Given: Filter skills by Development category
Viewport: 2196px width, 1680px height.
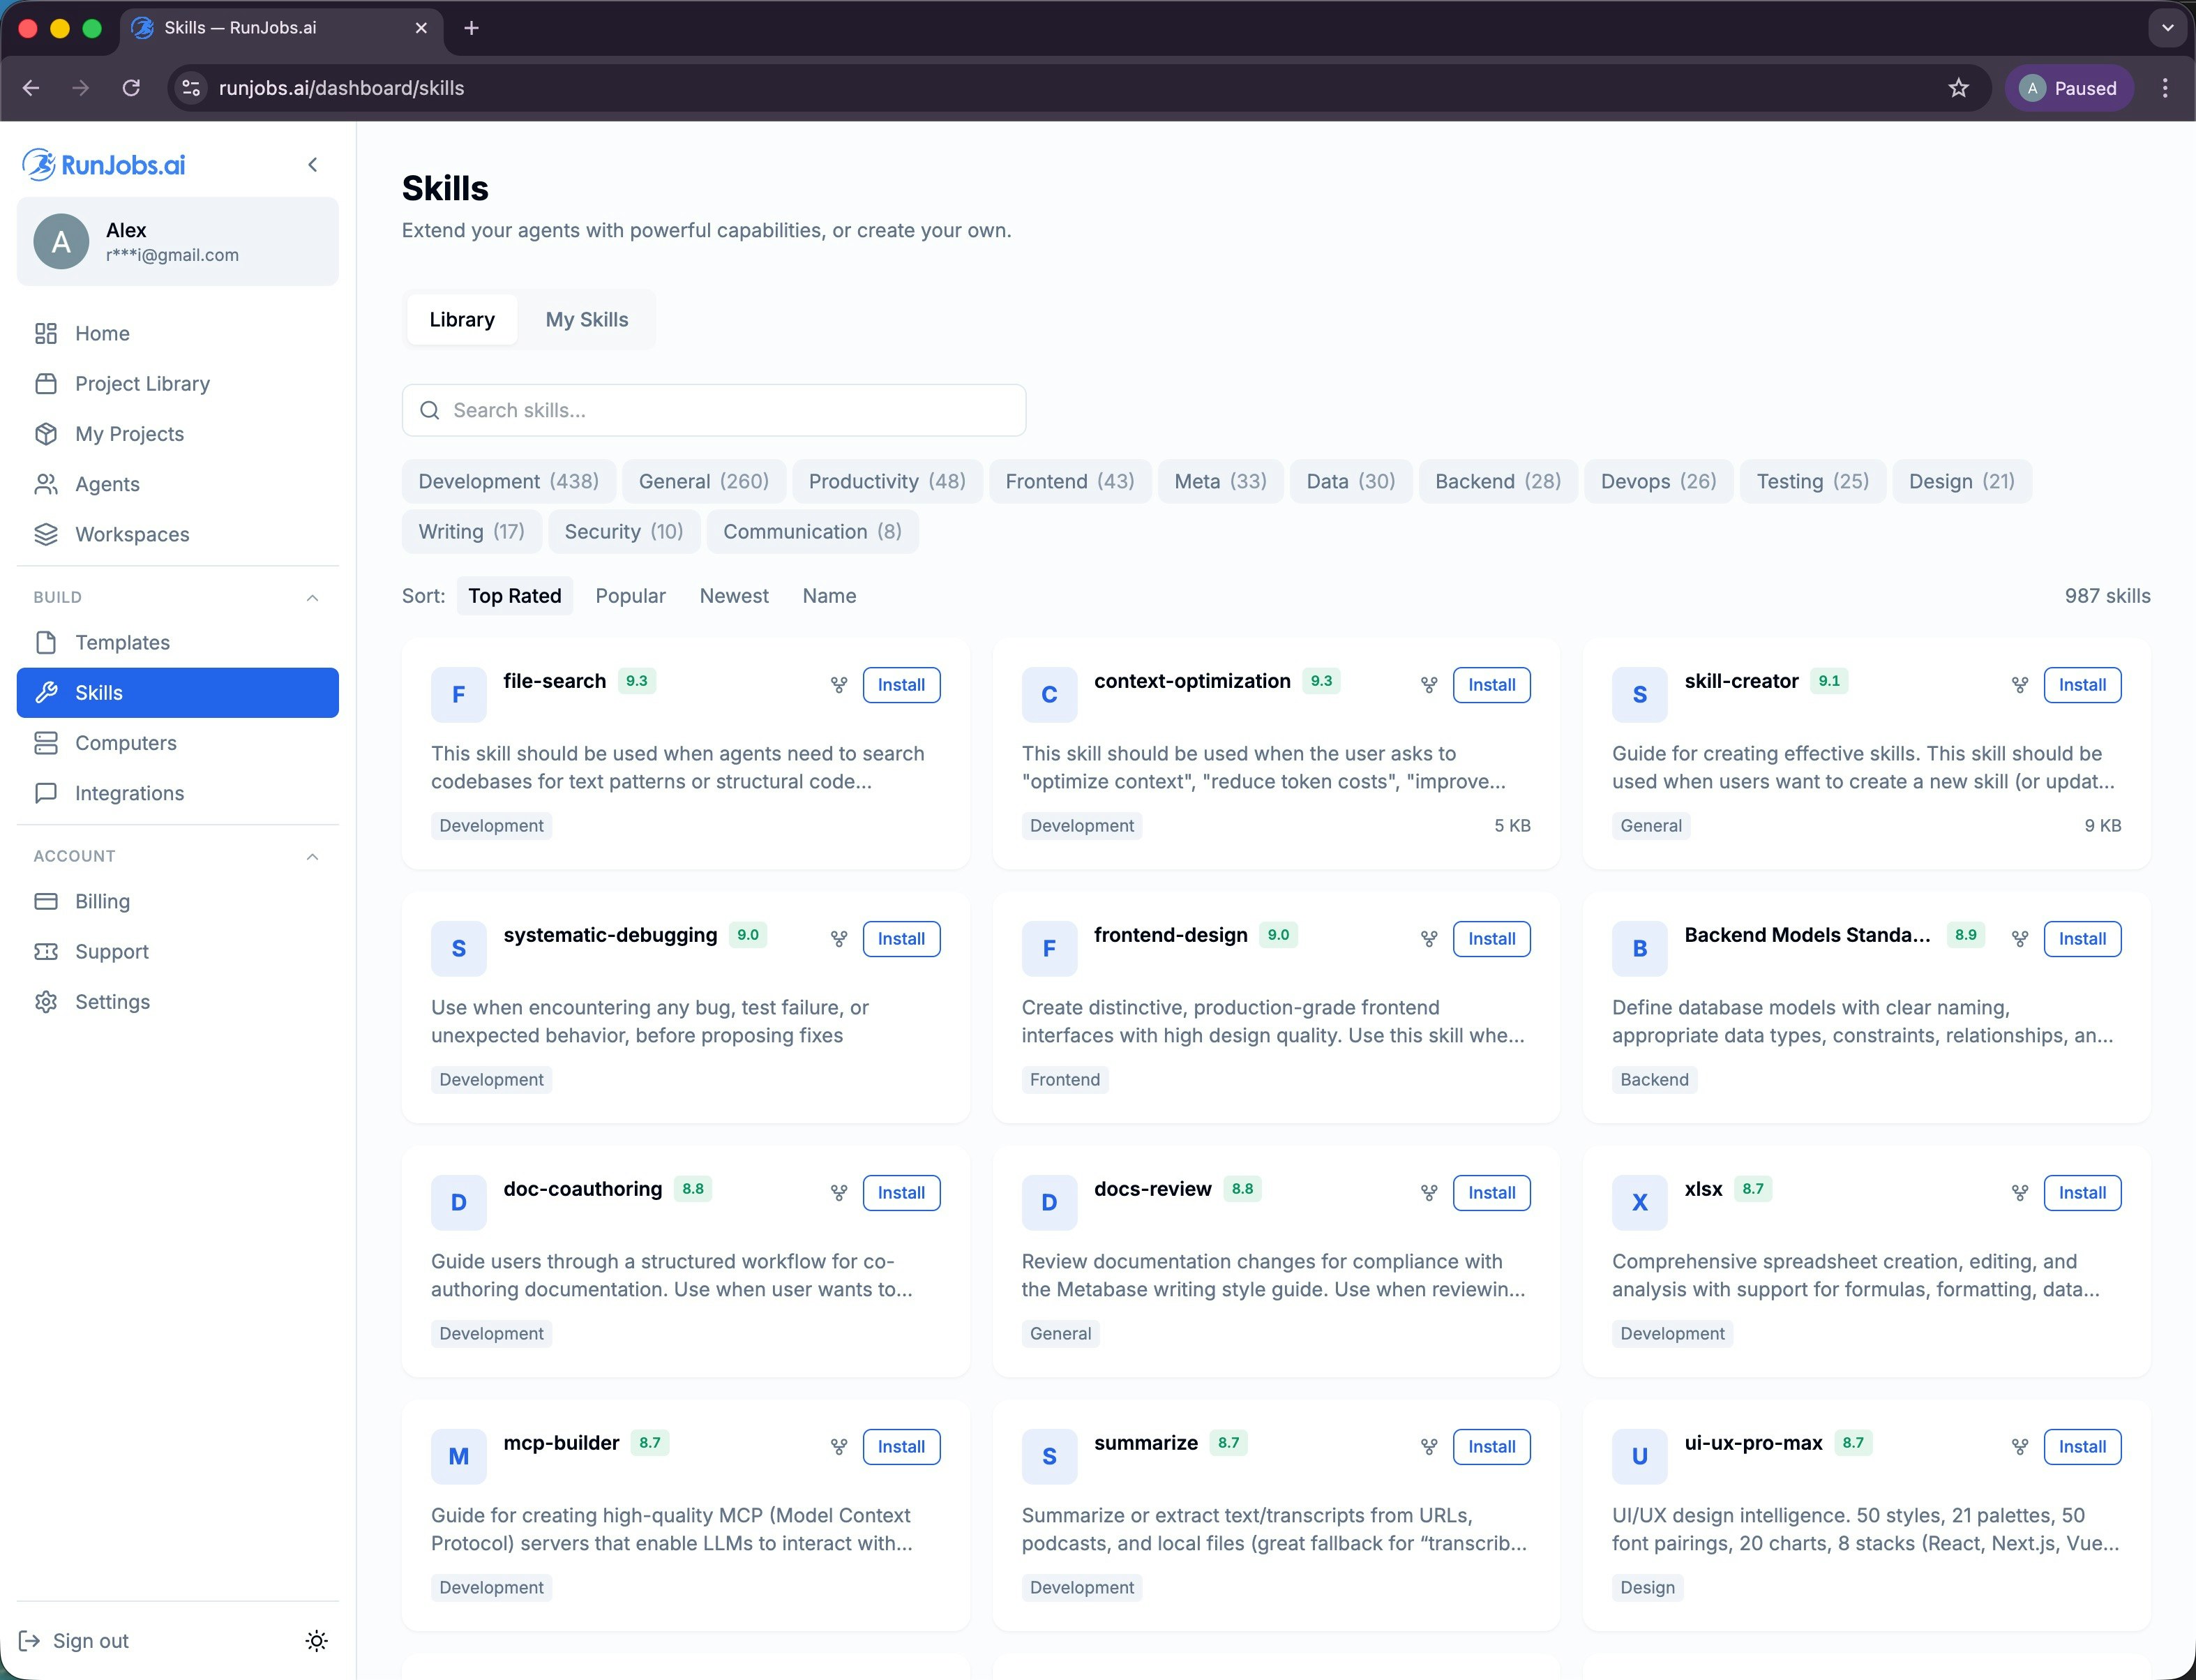Looking at the screenshot, I should click(x=508, y=481).
